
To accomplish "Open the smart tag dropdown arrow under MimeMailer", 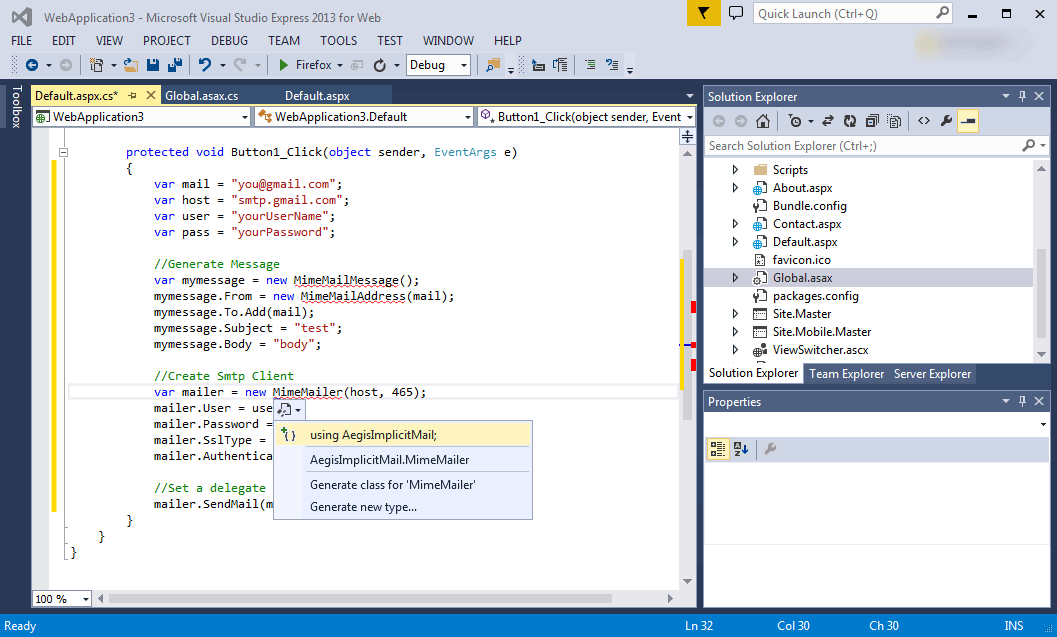I will (298, 410).
